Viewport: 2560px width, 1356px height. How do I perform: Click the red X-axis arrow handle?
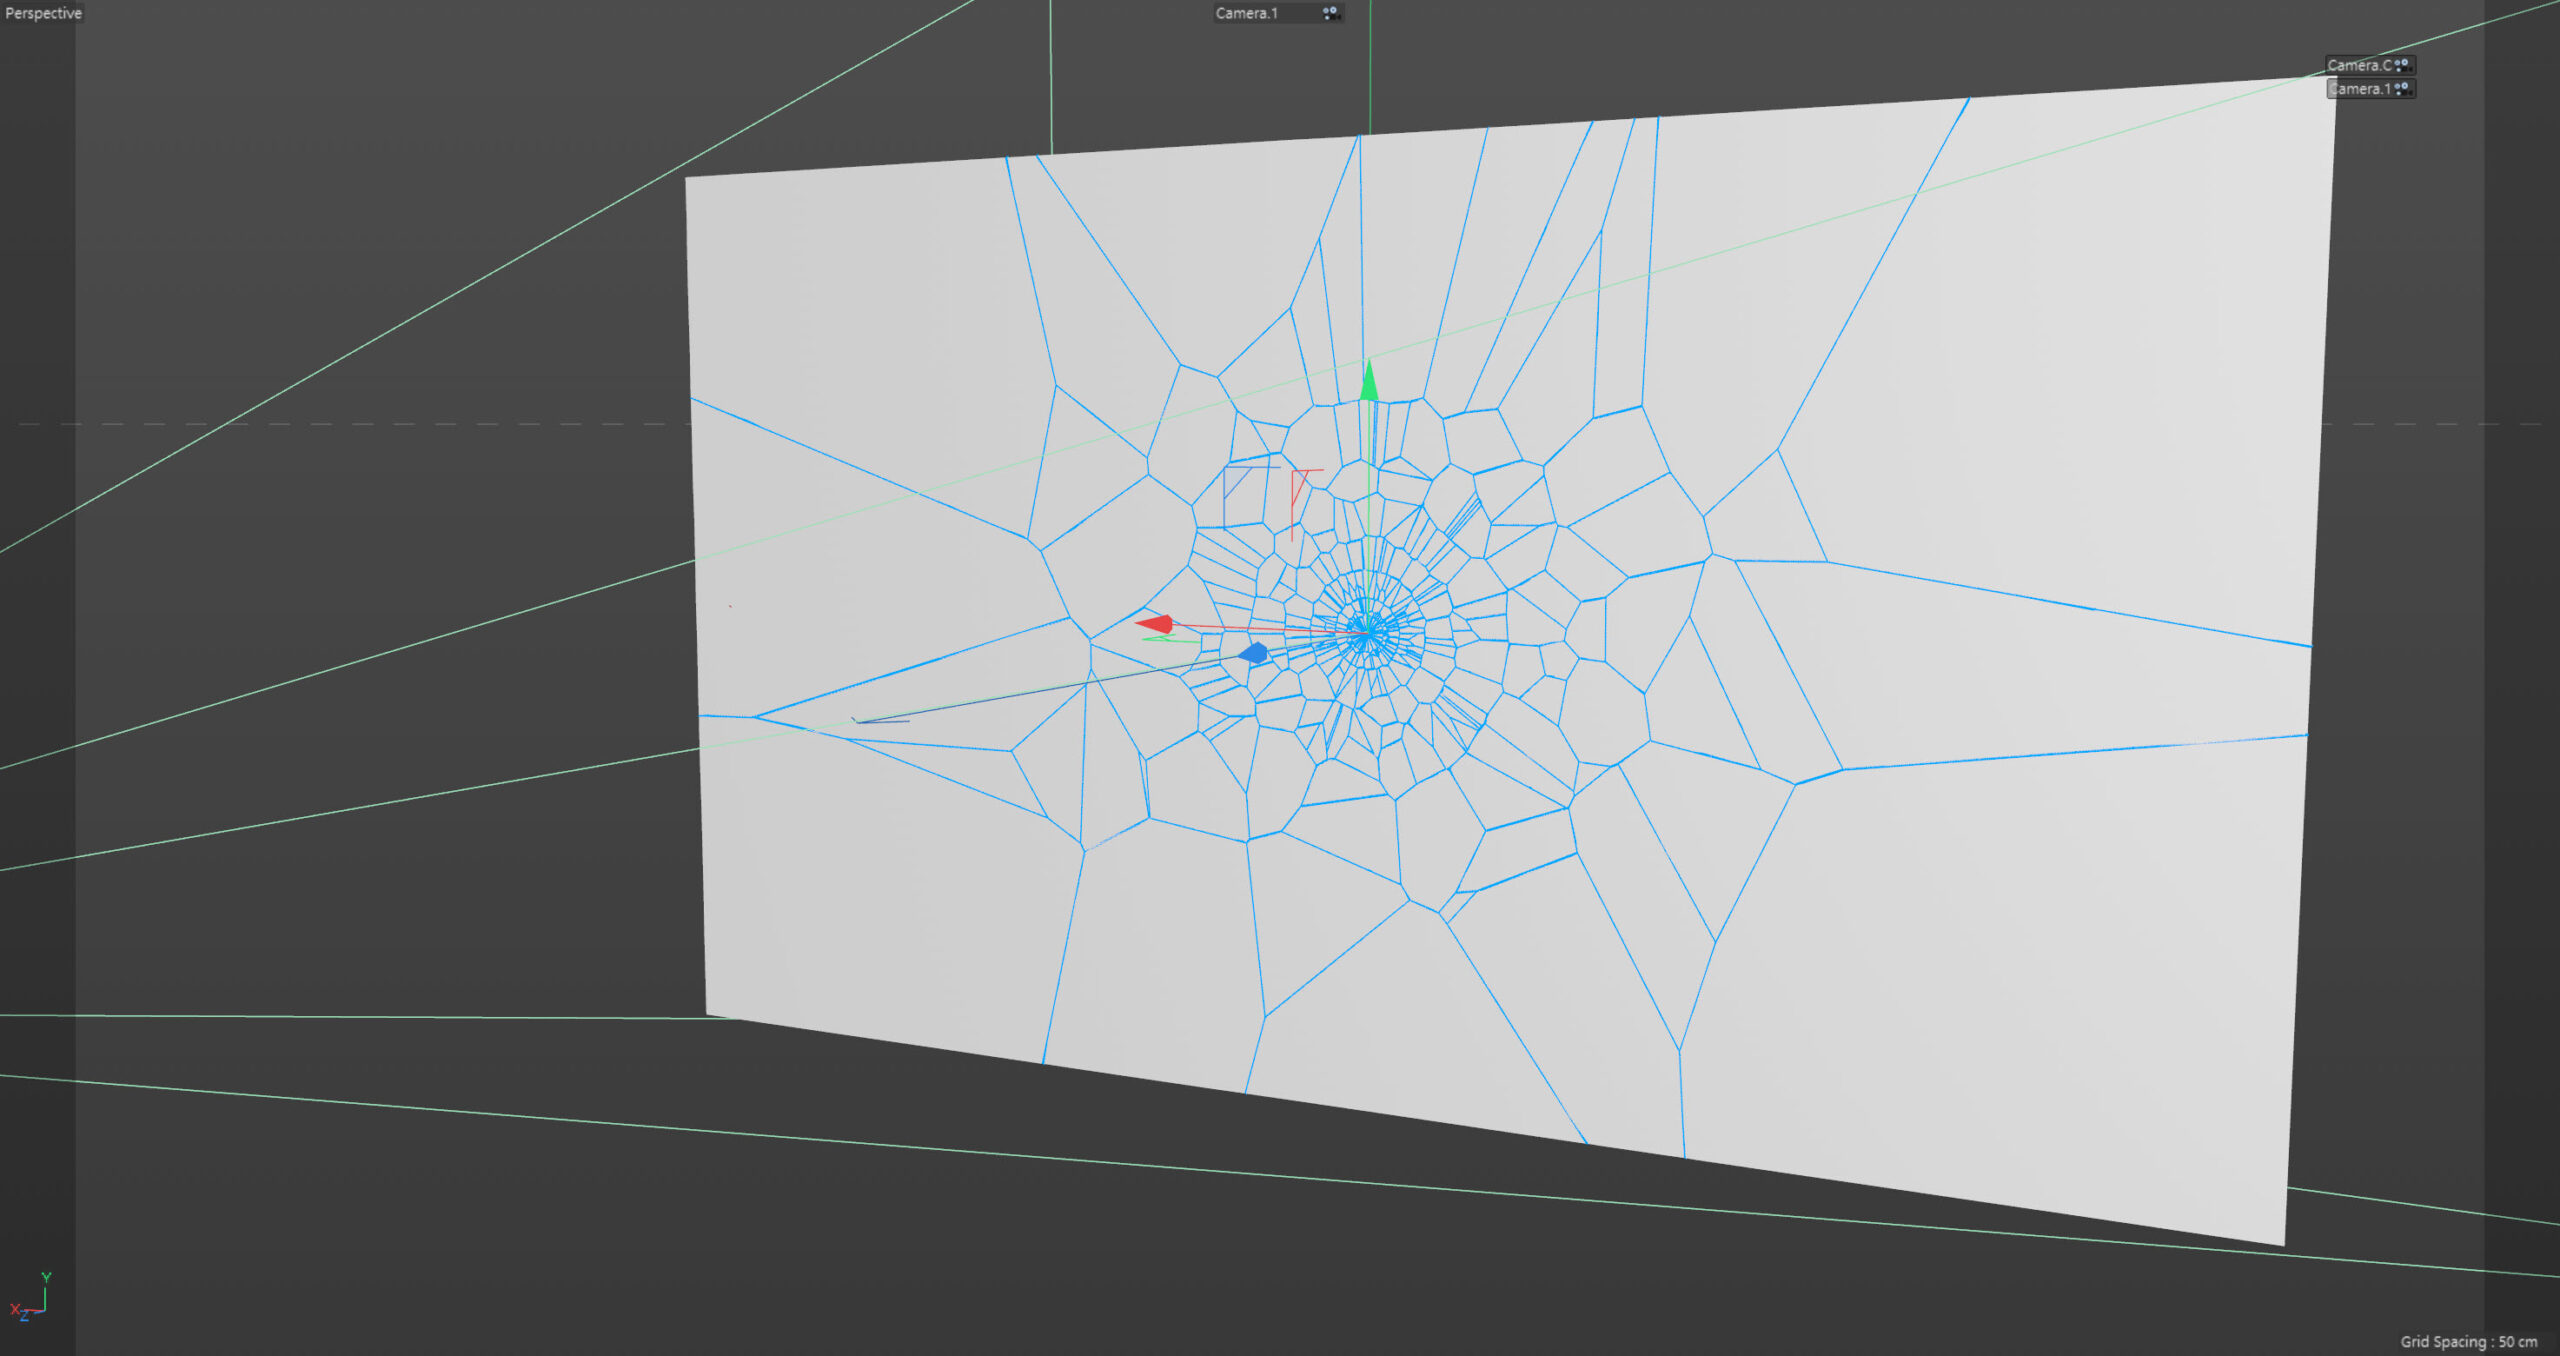1155,624
